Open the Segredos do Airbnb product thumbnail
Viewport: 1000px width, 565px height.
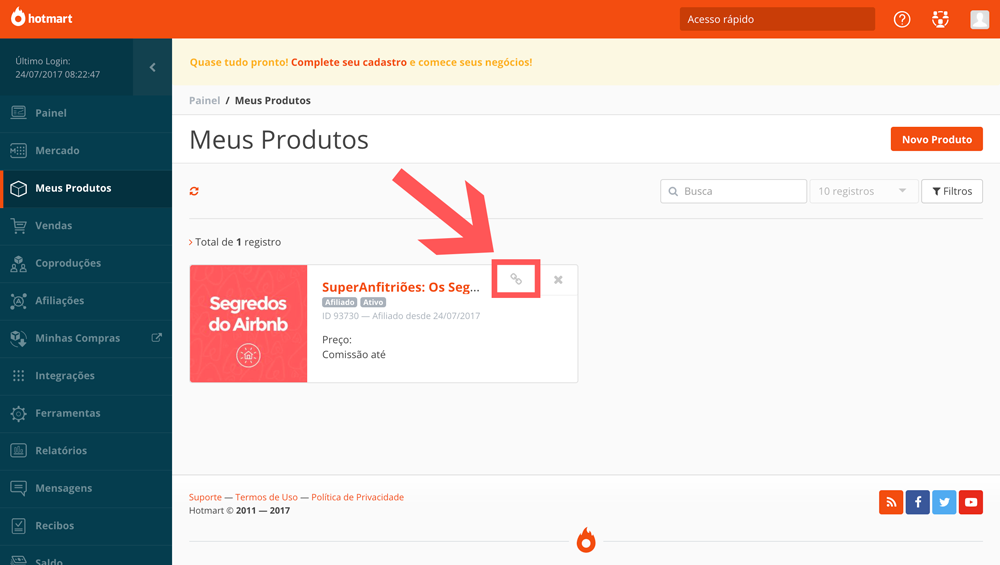pyautogui.click(x=249, y=324)
